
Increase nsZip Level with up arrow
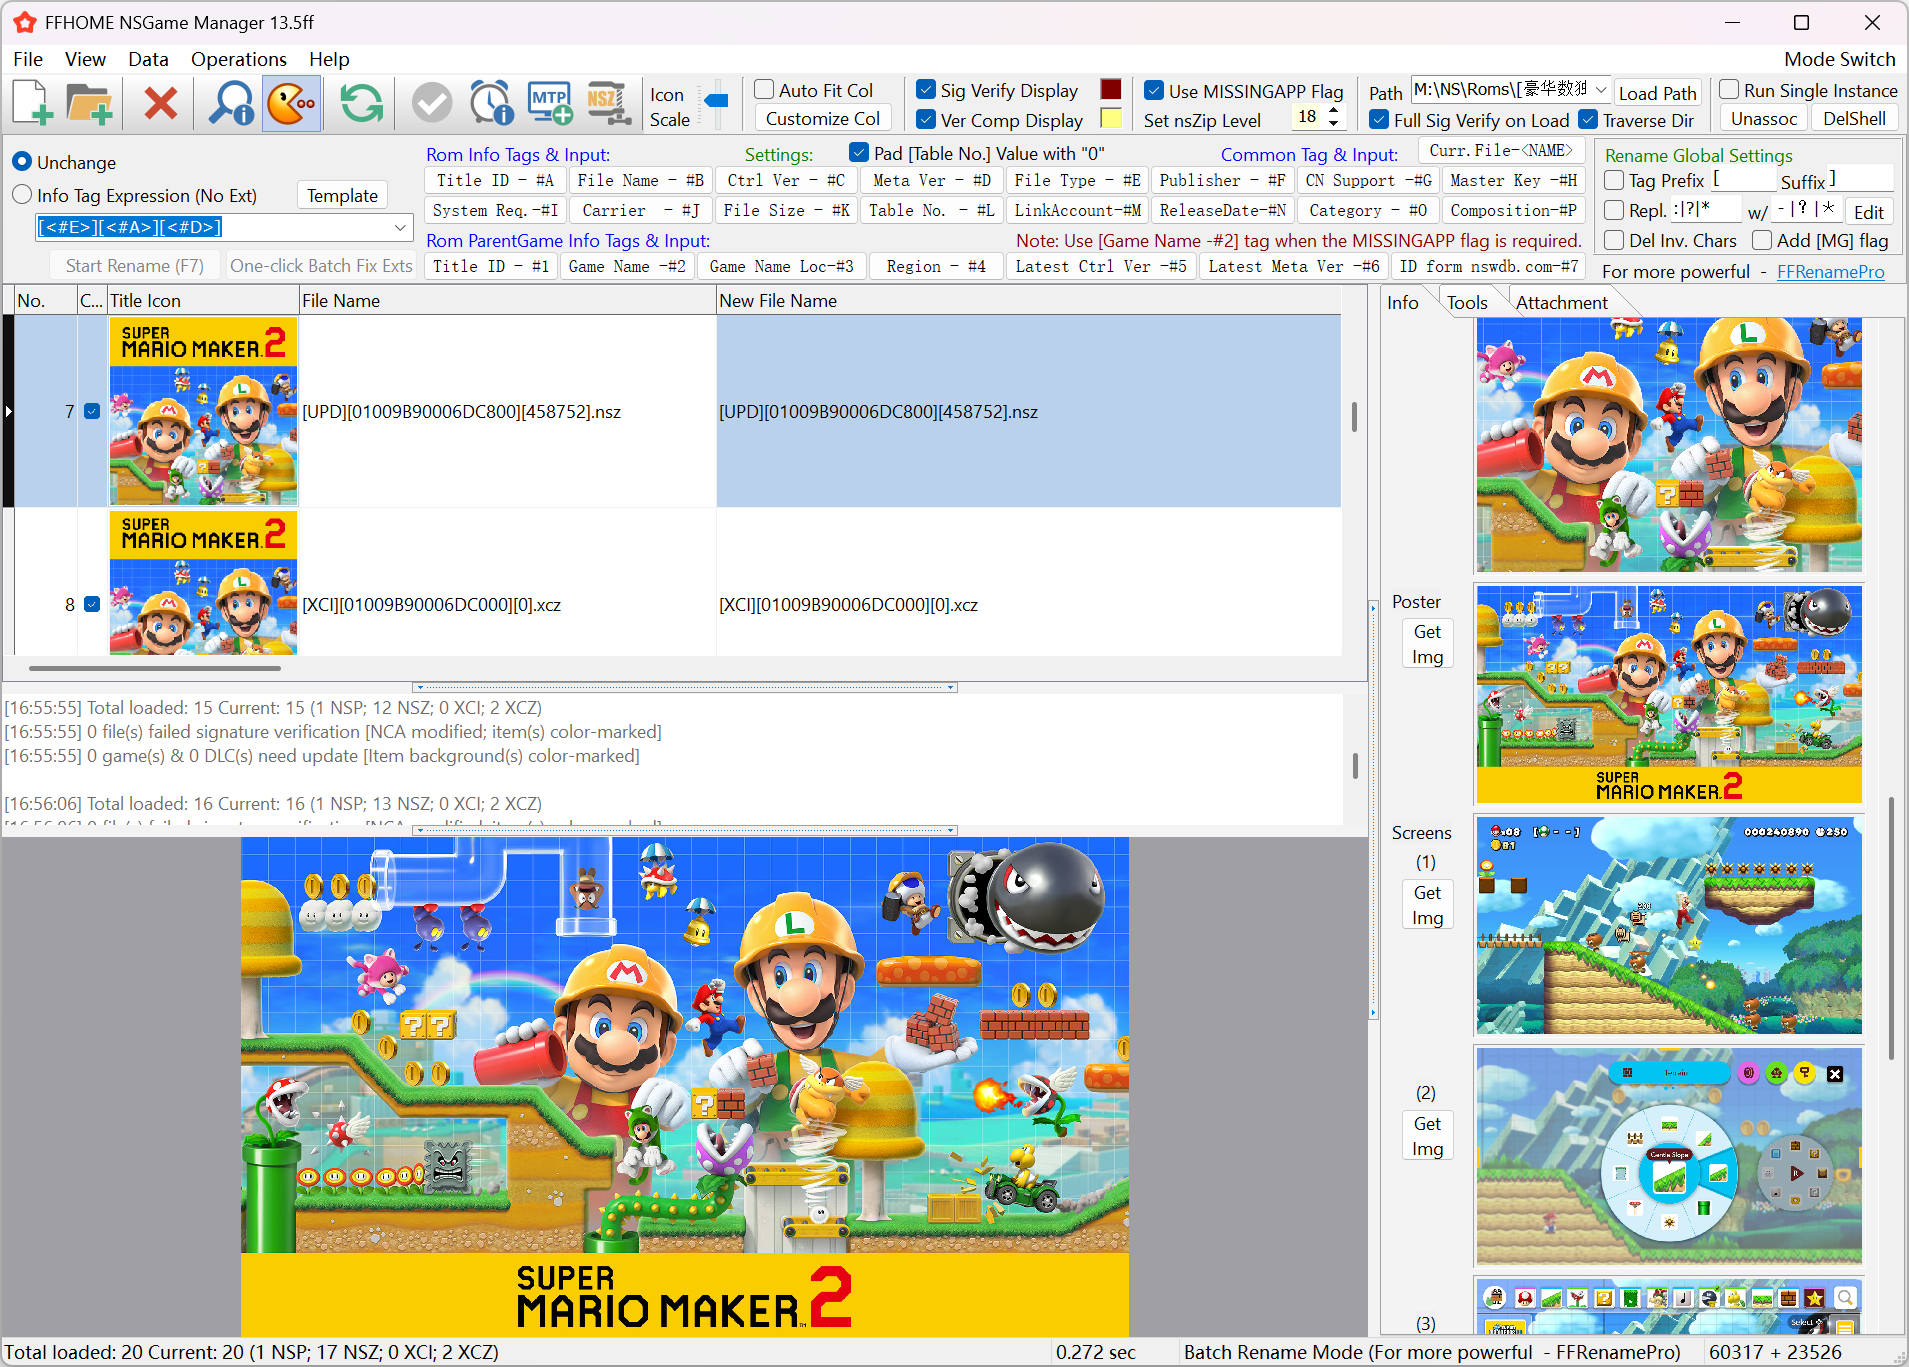click(1333, 111)
